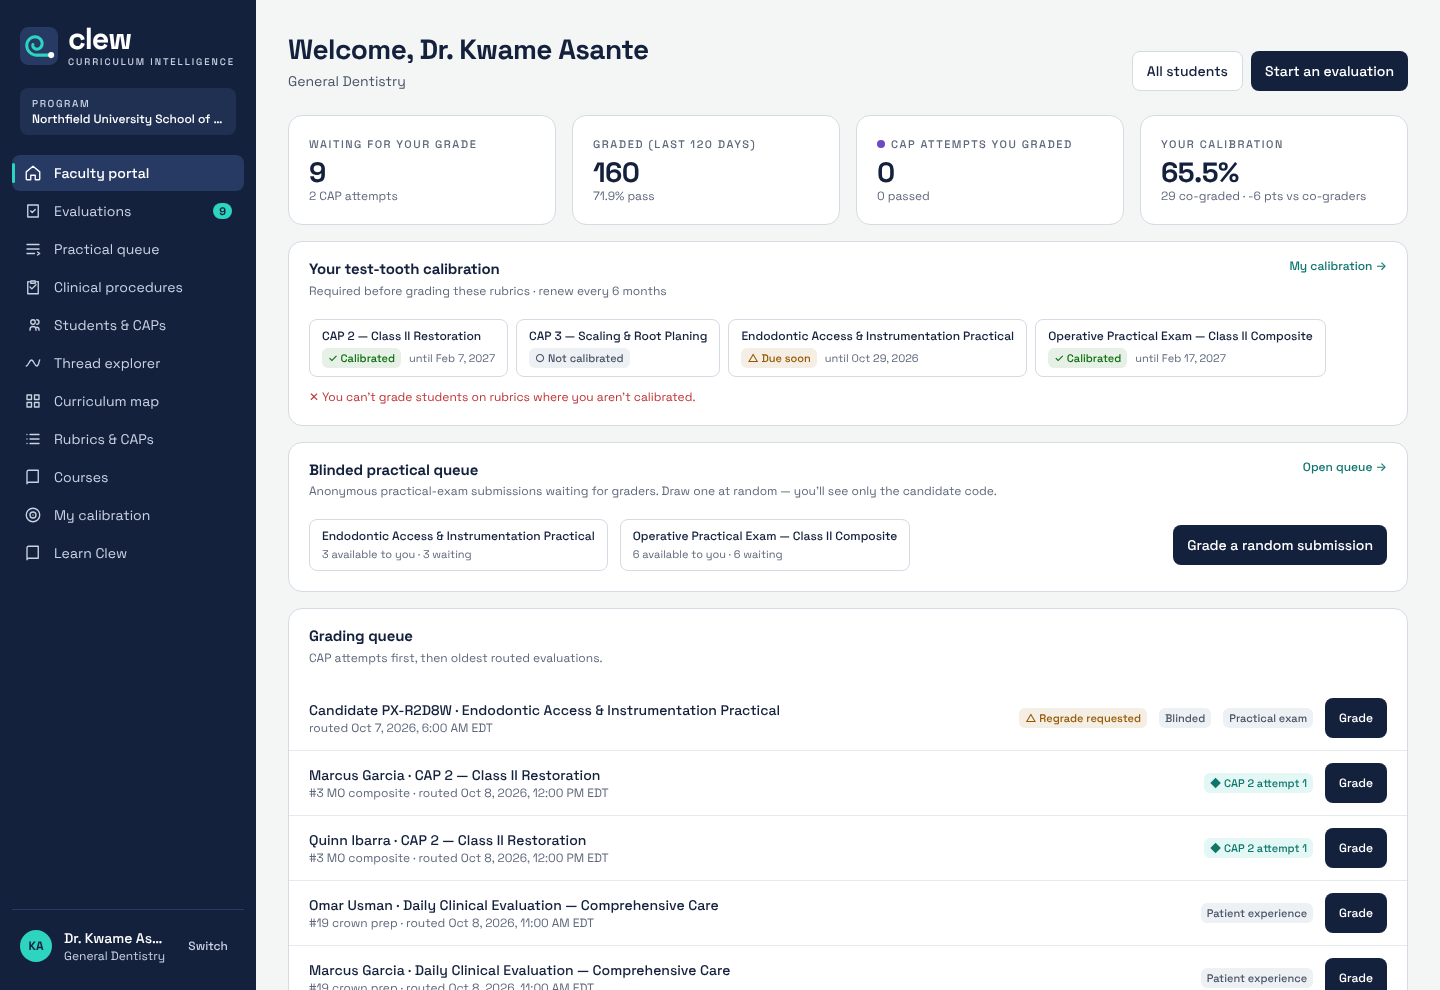Grade Quinn Ibarra CAP 2 attempt
The width and height of the screenshot is (1440, 990).
tap(1356, 848)
